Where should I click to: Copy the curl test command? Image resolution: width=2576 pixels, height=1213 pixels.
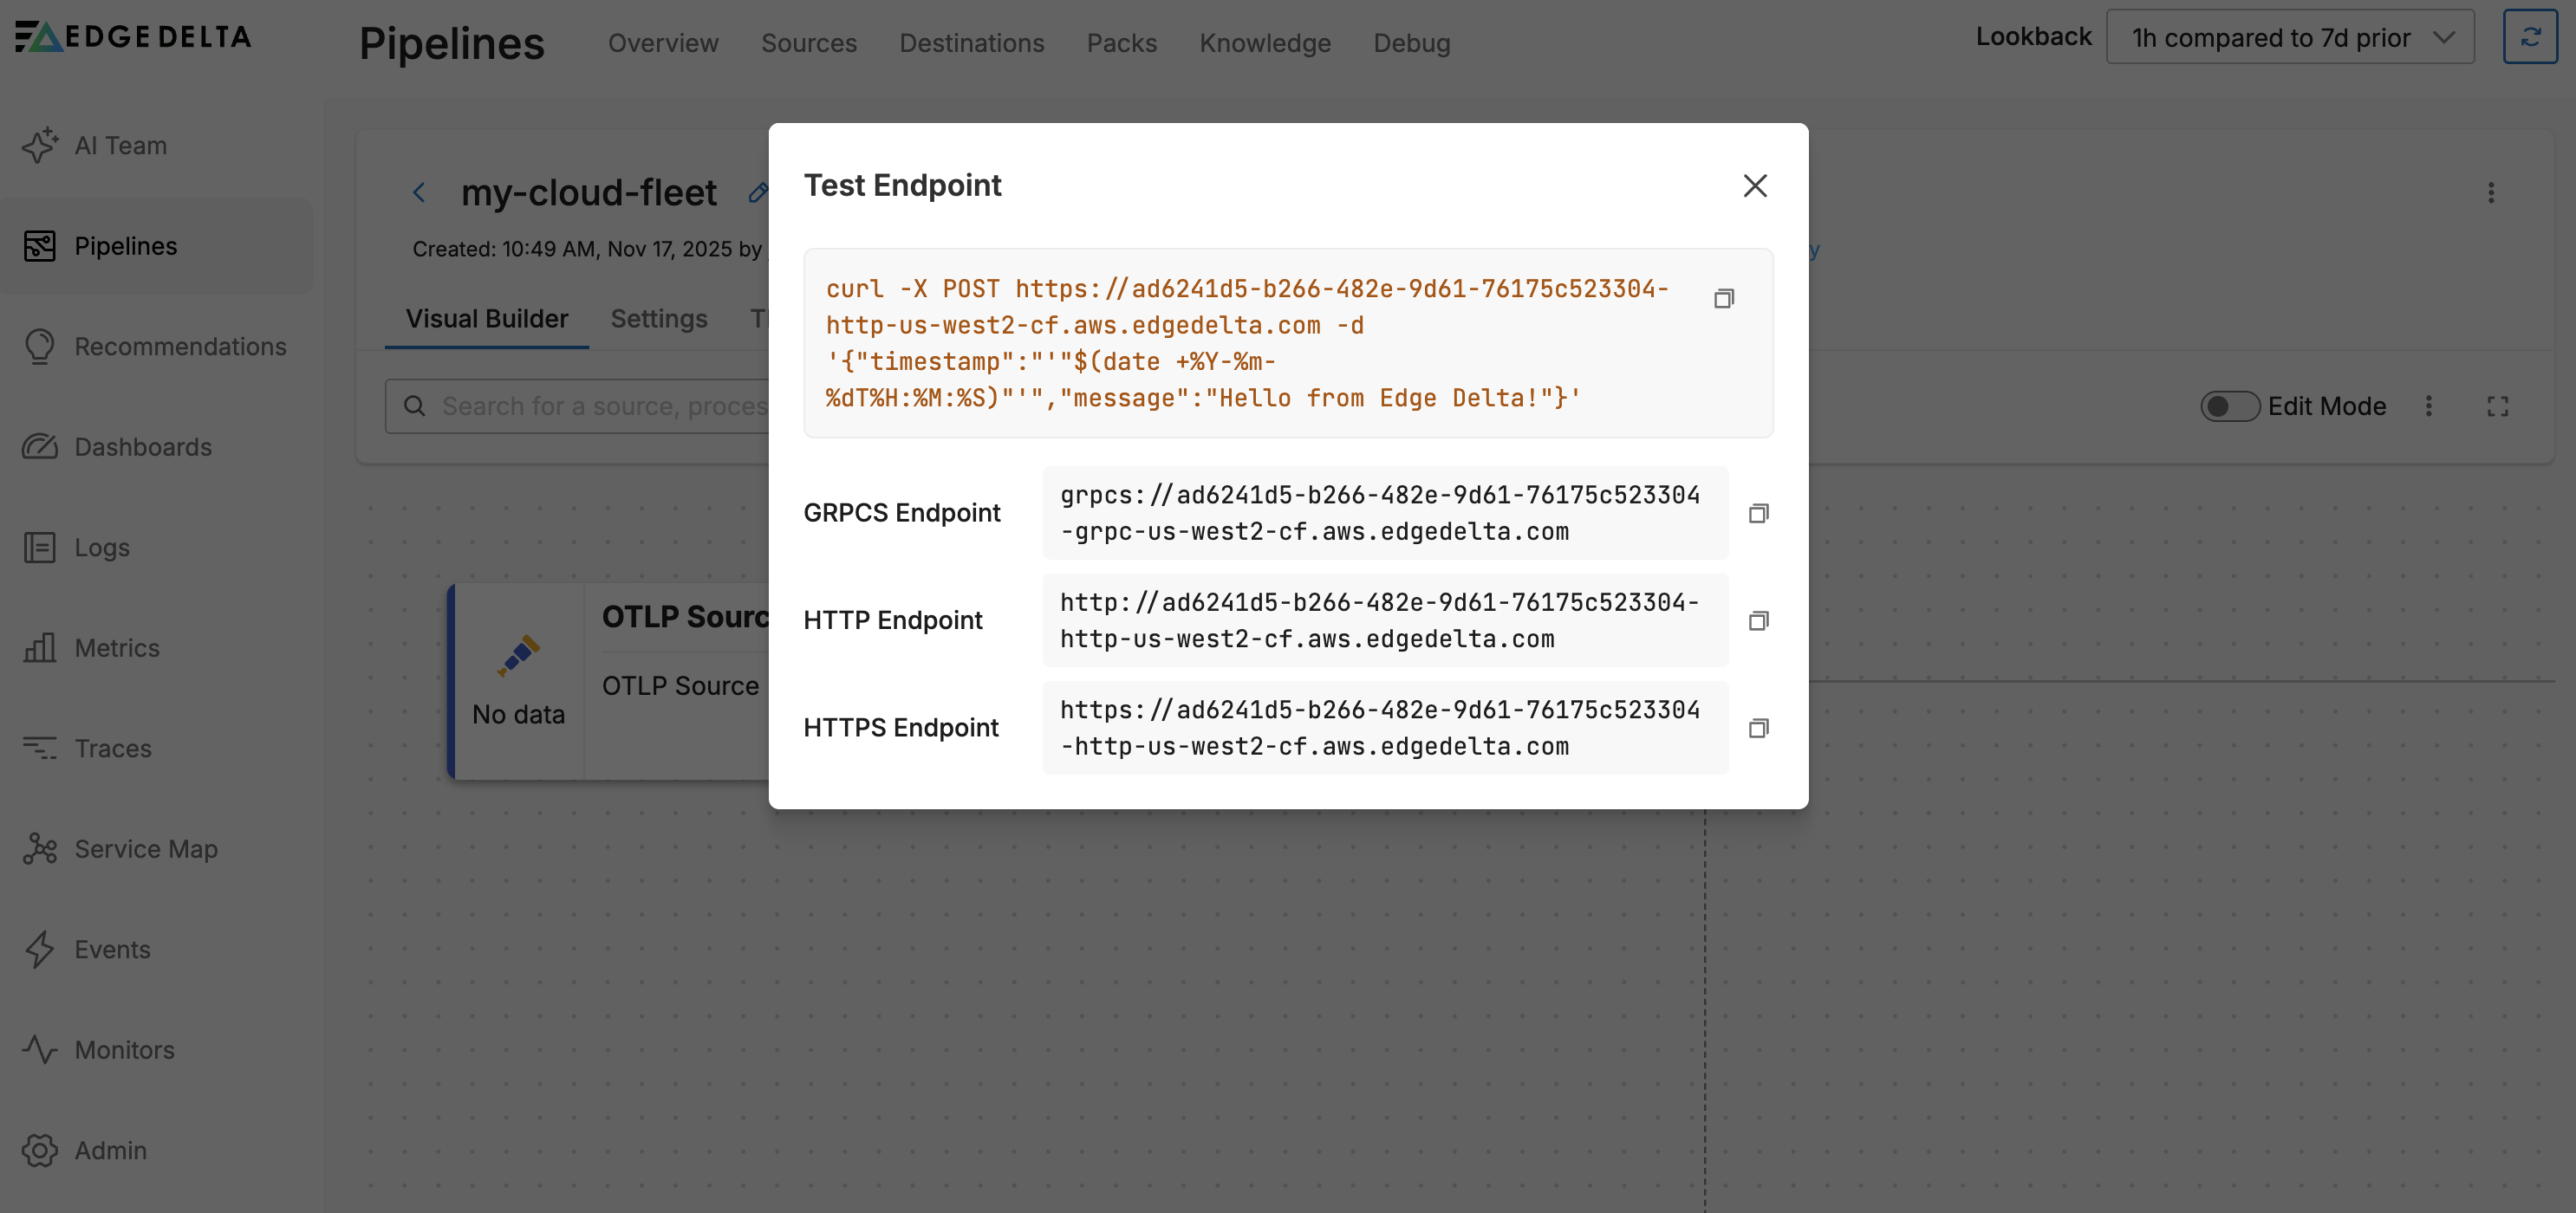tap(1723, 299)
